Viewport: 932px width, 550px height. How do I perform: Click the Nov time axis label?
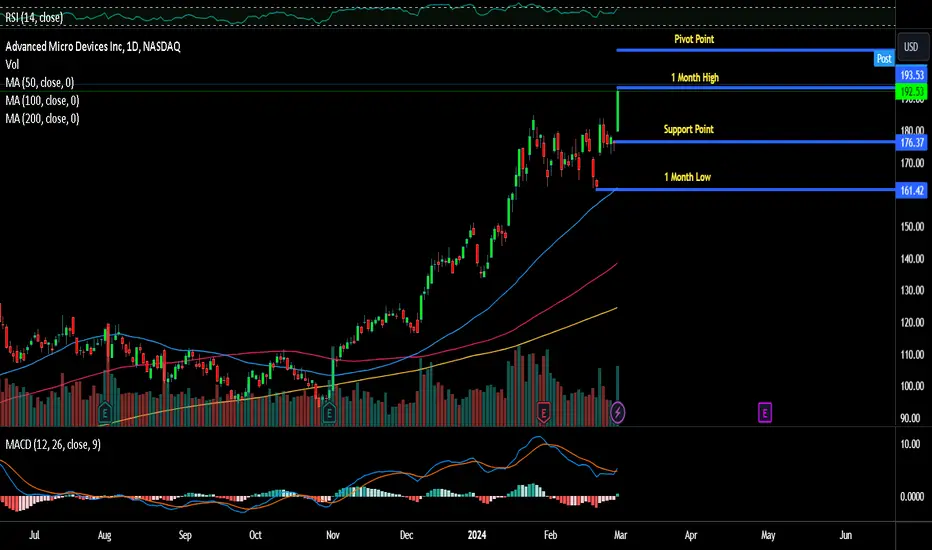333,535
